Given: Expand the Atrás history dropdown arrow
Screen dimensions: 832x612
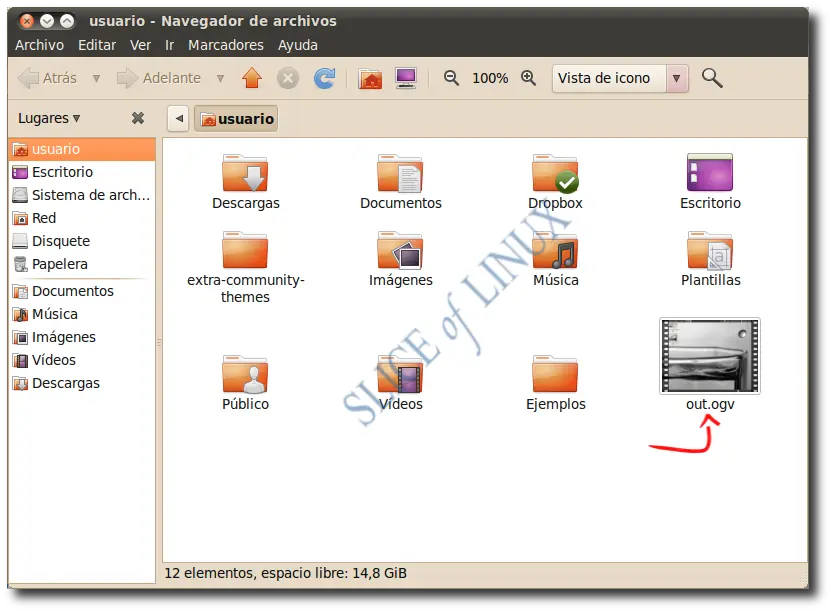Looking at the screenshot, I should pos(97,79).
